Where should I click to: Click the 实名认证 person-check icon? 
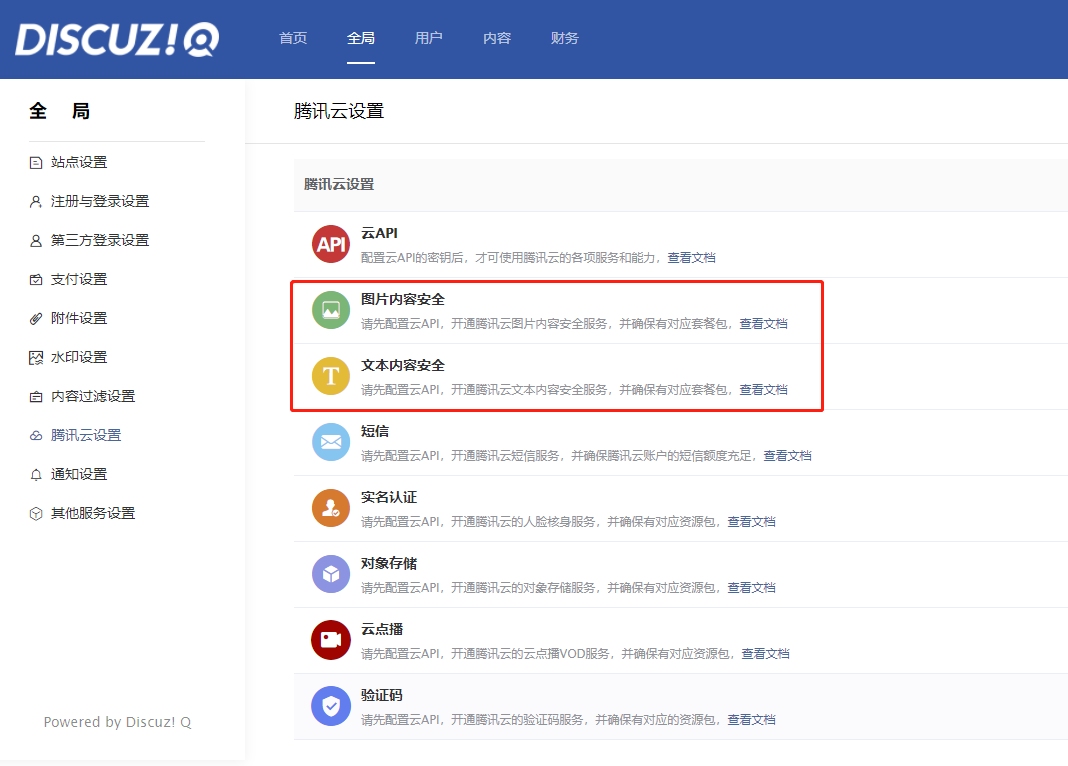click(x=330, y=508)
